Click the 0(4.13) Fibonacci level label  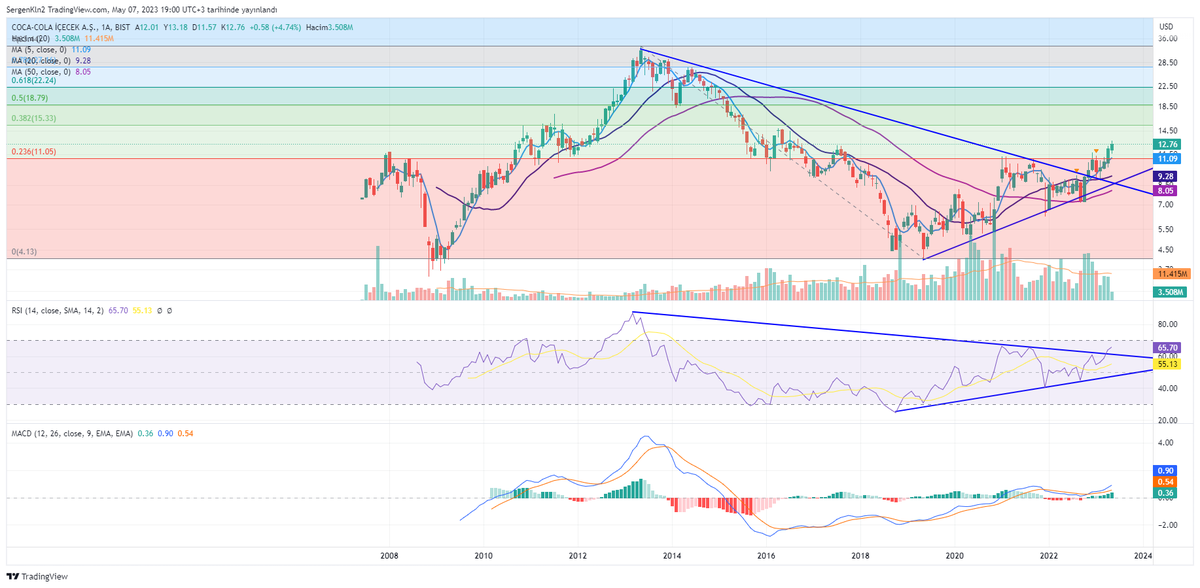coord(26,252)
